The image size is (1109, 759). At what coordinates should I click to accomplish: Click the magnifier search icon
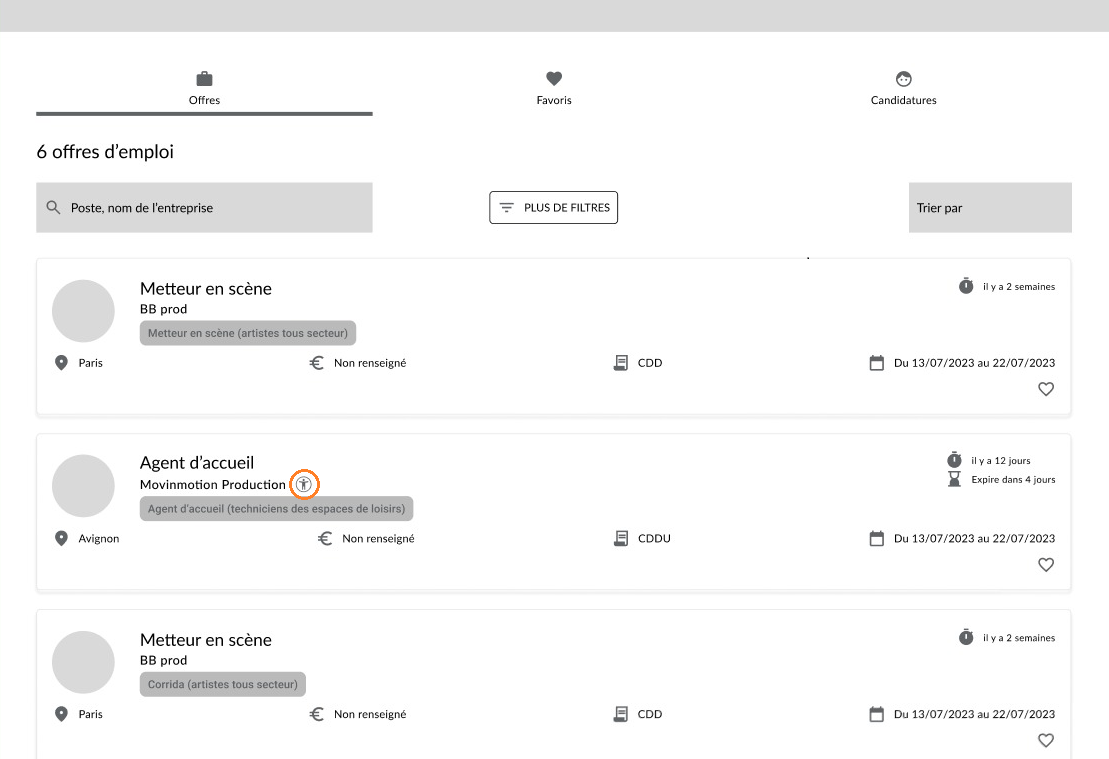point(53,207)
